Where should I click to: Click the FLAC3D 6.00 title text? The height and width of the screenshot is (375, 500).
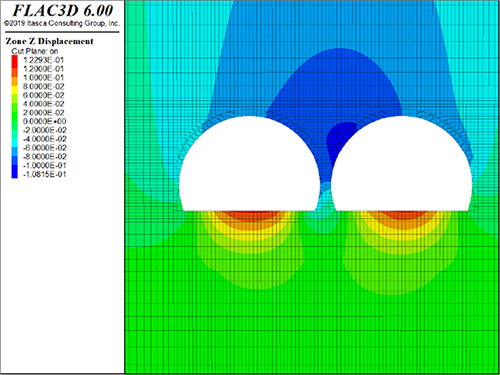(63, 10)
